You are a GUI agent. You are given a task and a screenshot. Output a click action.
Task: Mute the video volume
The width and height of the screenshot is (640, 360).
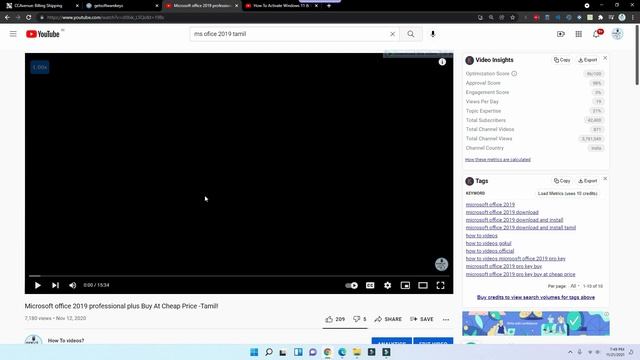tap(73, 285)
